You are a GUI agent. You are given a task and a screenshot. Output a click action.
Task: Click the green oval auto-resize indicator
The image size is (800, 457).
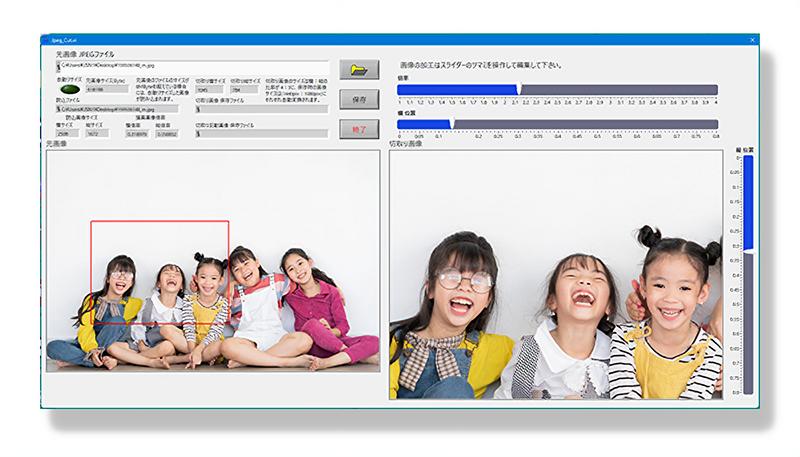point(68,88)
